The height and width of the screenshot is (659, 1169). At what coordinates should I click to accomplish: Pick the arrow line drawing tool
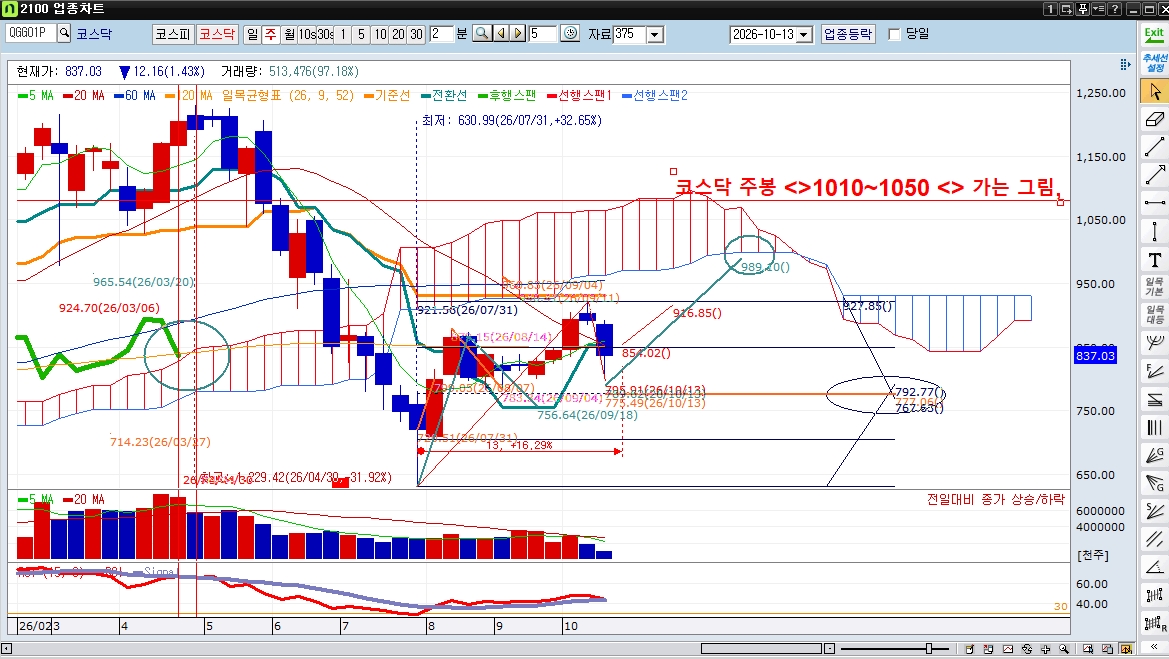pyautogui.click(x=1155, y=175)
